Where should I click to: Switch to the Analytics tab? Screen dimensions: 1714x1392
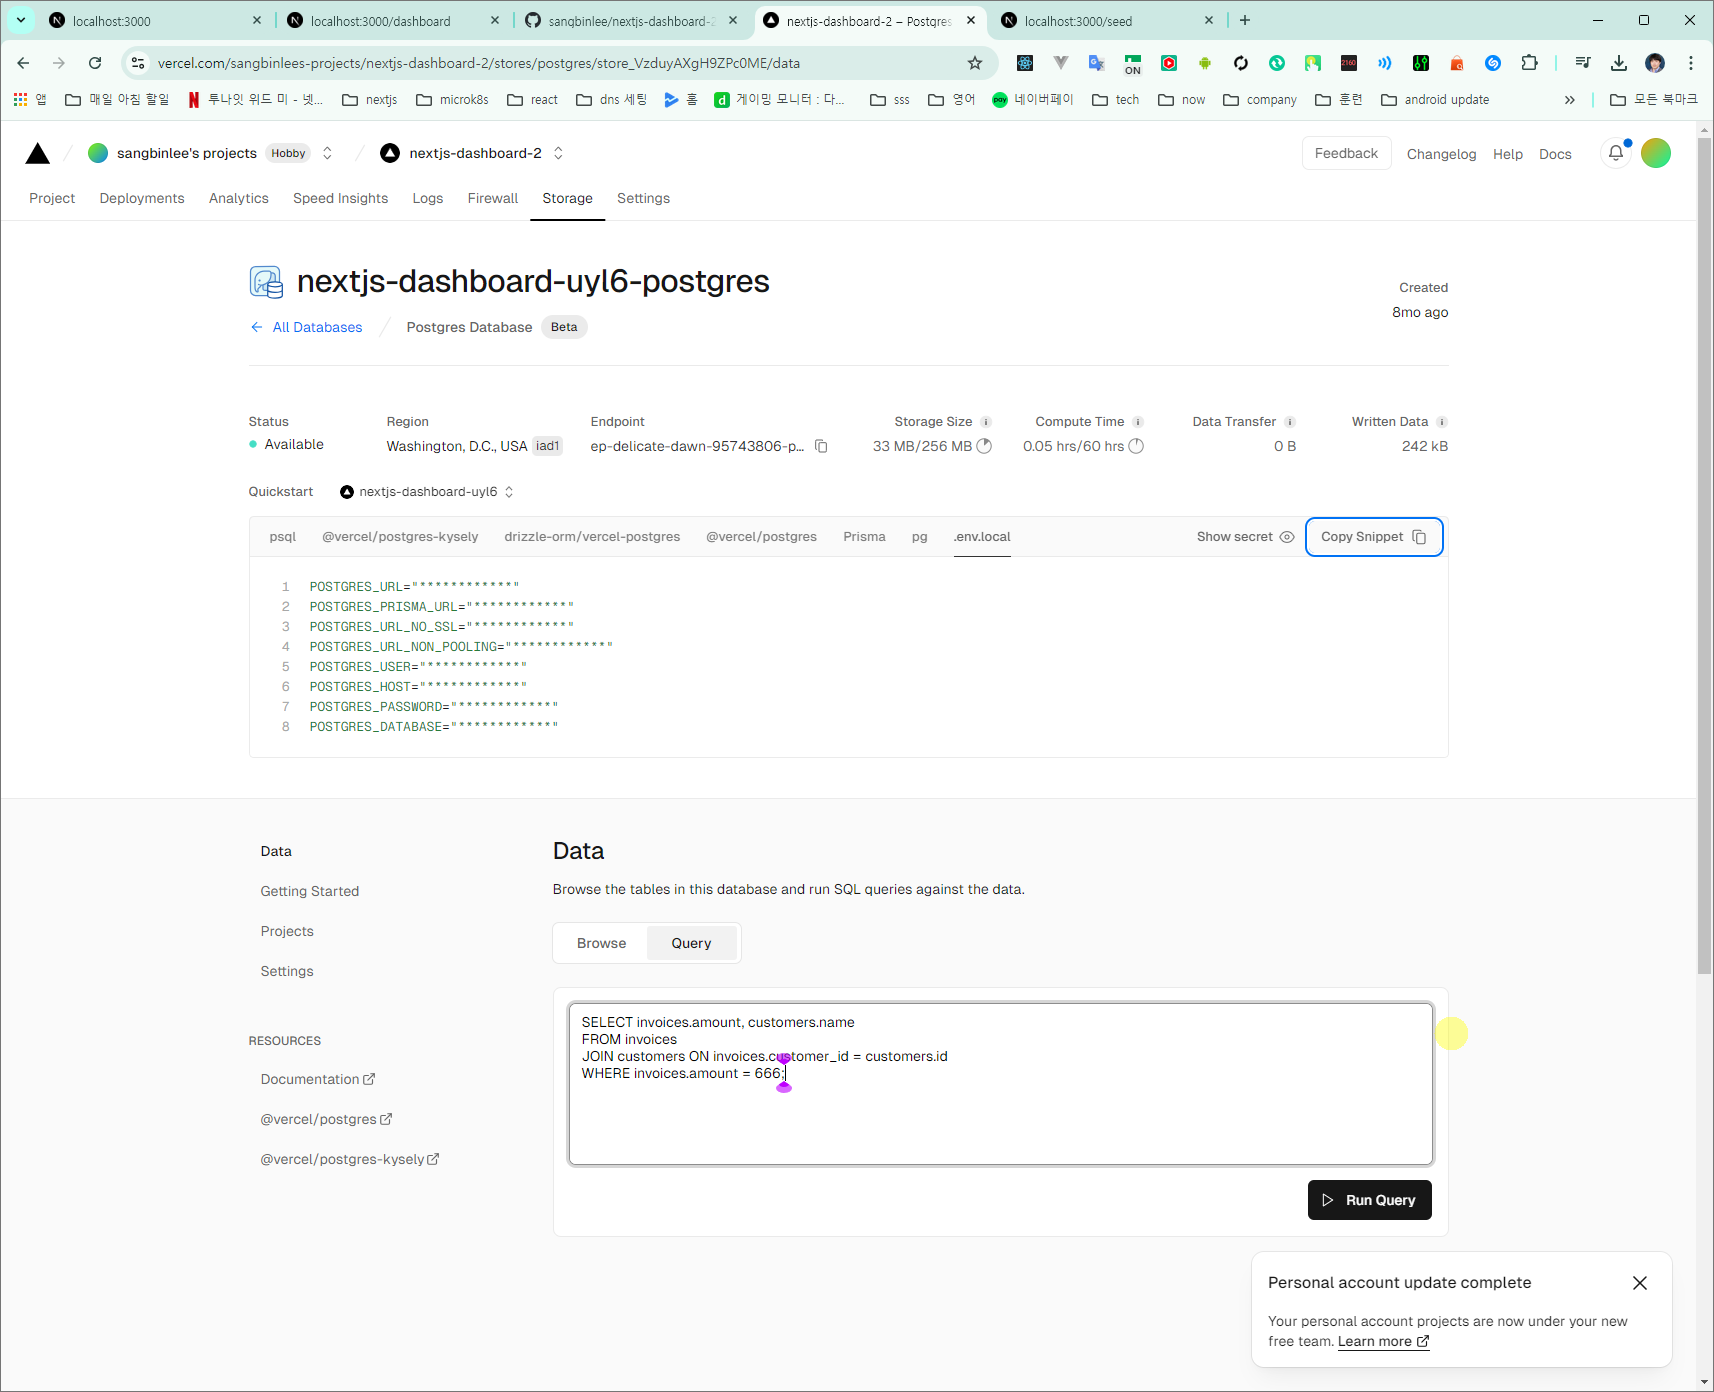[x=239, y=198]
